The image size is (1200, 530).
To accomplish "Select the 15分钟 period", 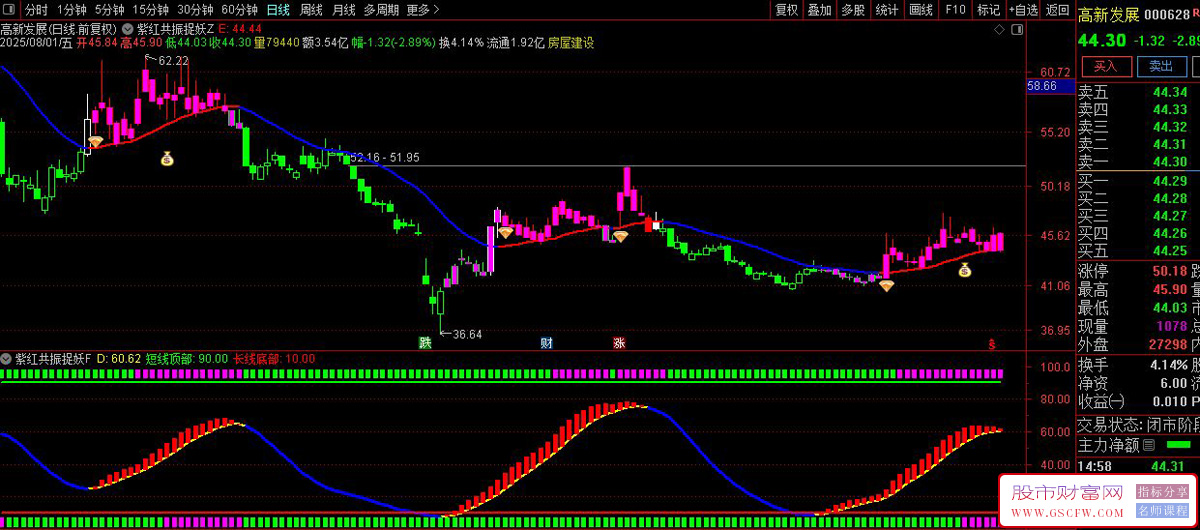I will coord(150,10).
